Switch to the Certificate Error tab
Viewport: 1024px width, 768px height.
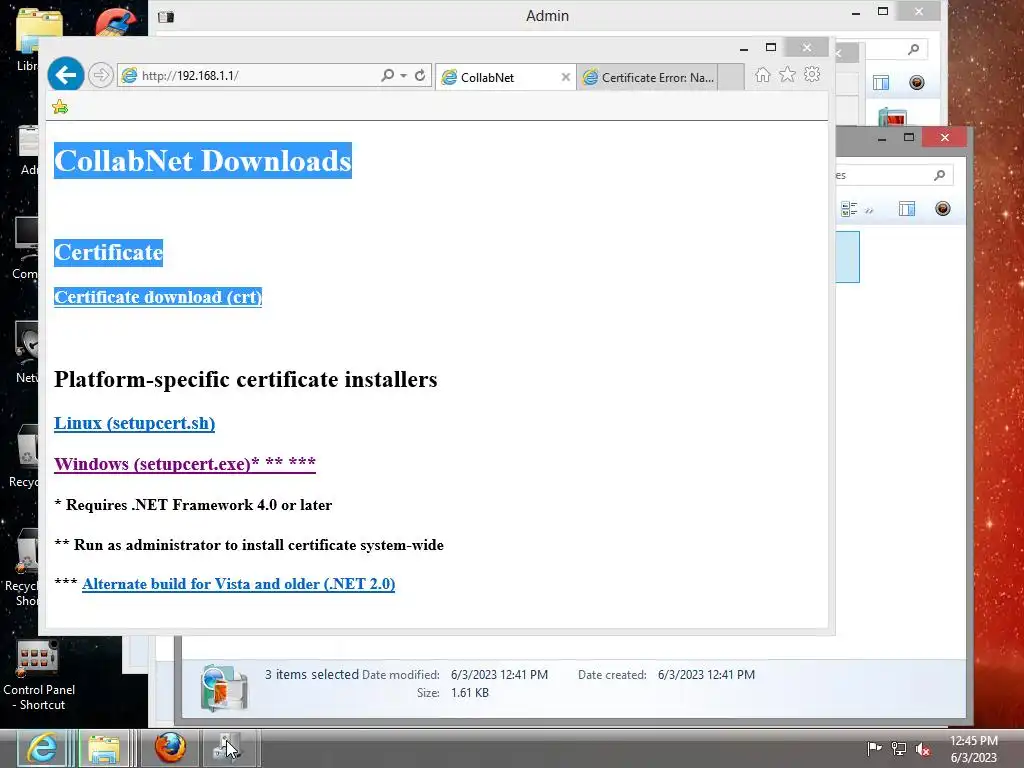[647, 77]
